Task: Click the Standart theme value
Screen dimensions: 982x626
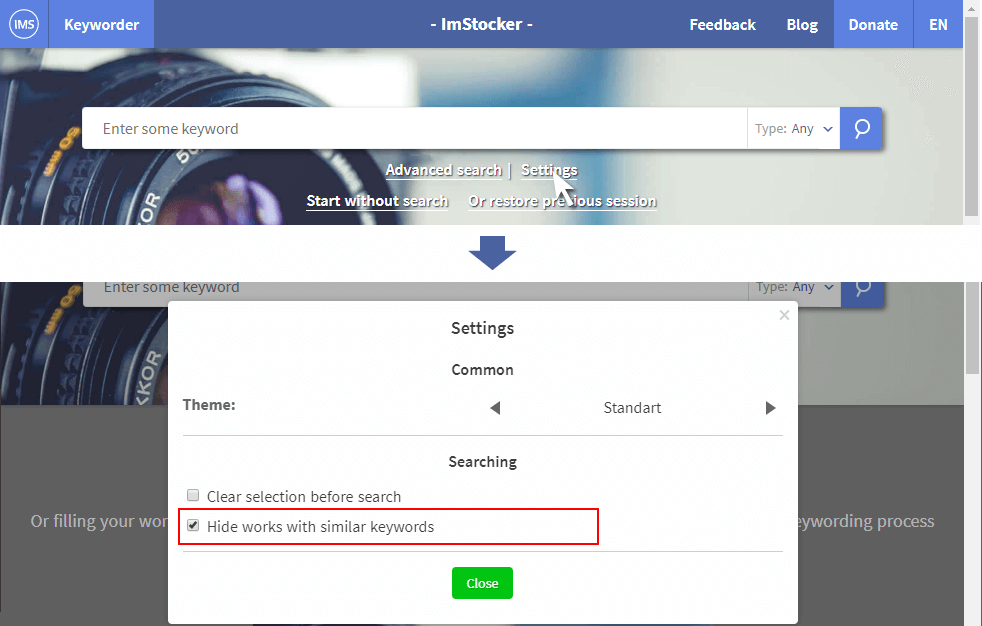Action: (x=632, y=408)
